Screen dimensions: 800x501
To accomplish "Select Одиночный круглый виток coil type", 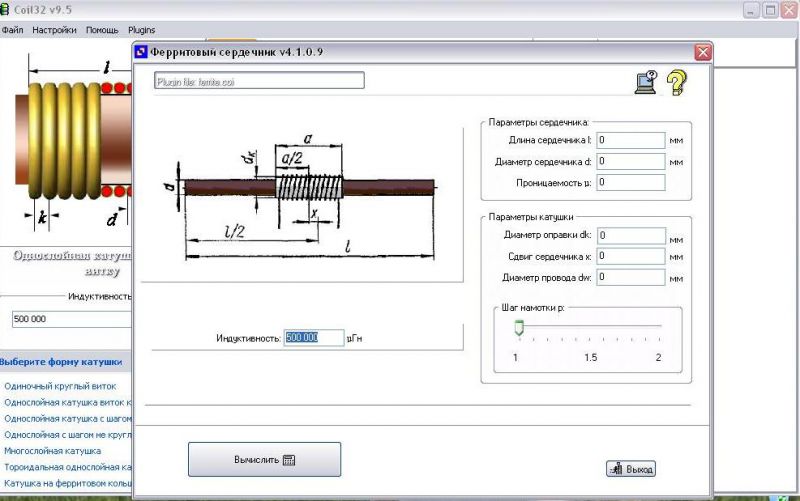I will (60, 386).
